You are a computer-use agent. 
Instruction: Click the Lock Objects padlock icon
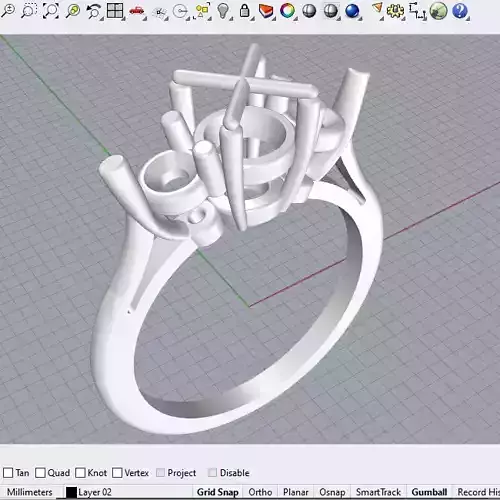coord(245,10)
